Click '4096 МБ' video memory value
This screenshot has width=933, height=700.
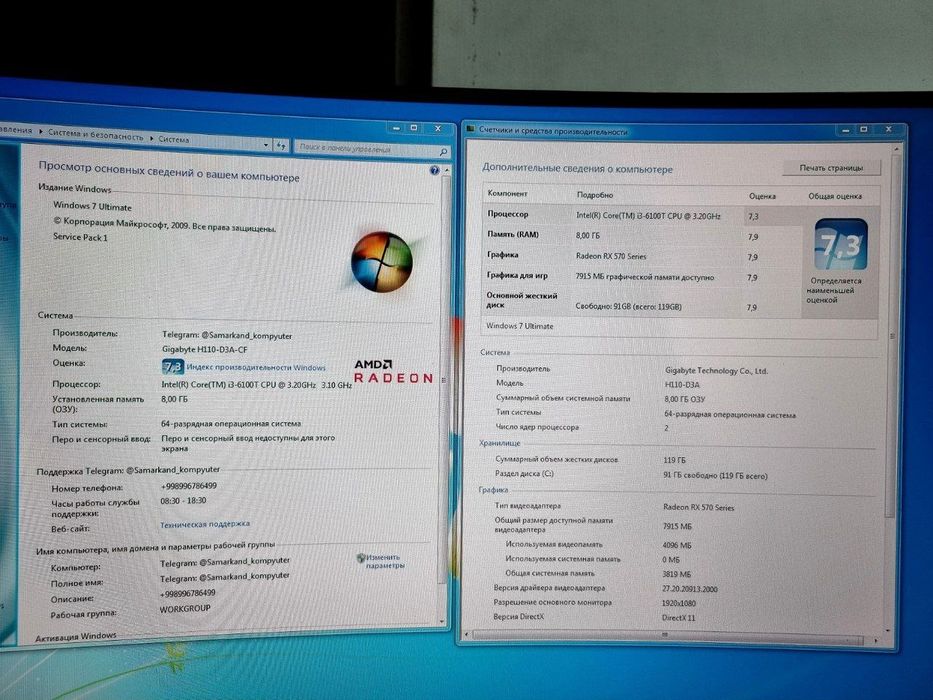point(677,545)
